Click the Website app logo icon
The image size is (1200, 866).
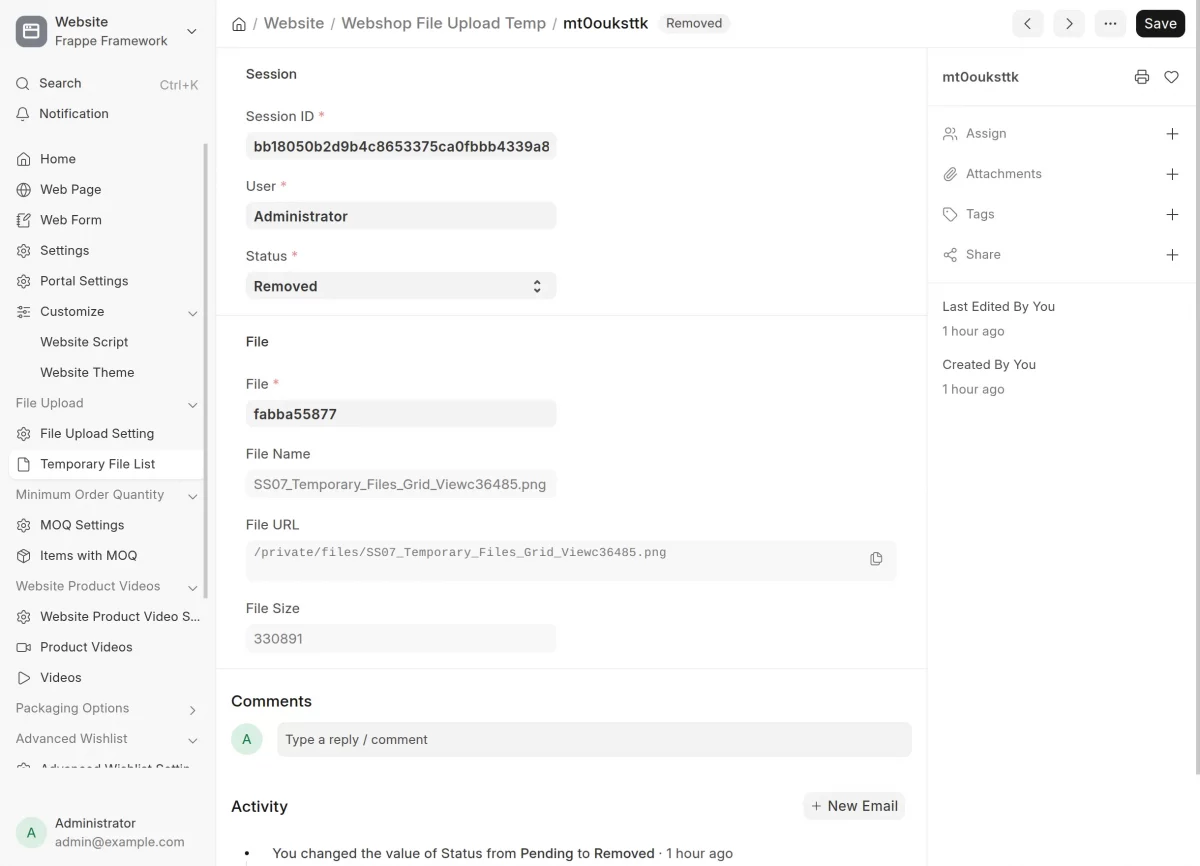32,31
